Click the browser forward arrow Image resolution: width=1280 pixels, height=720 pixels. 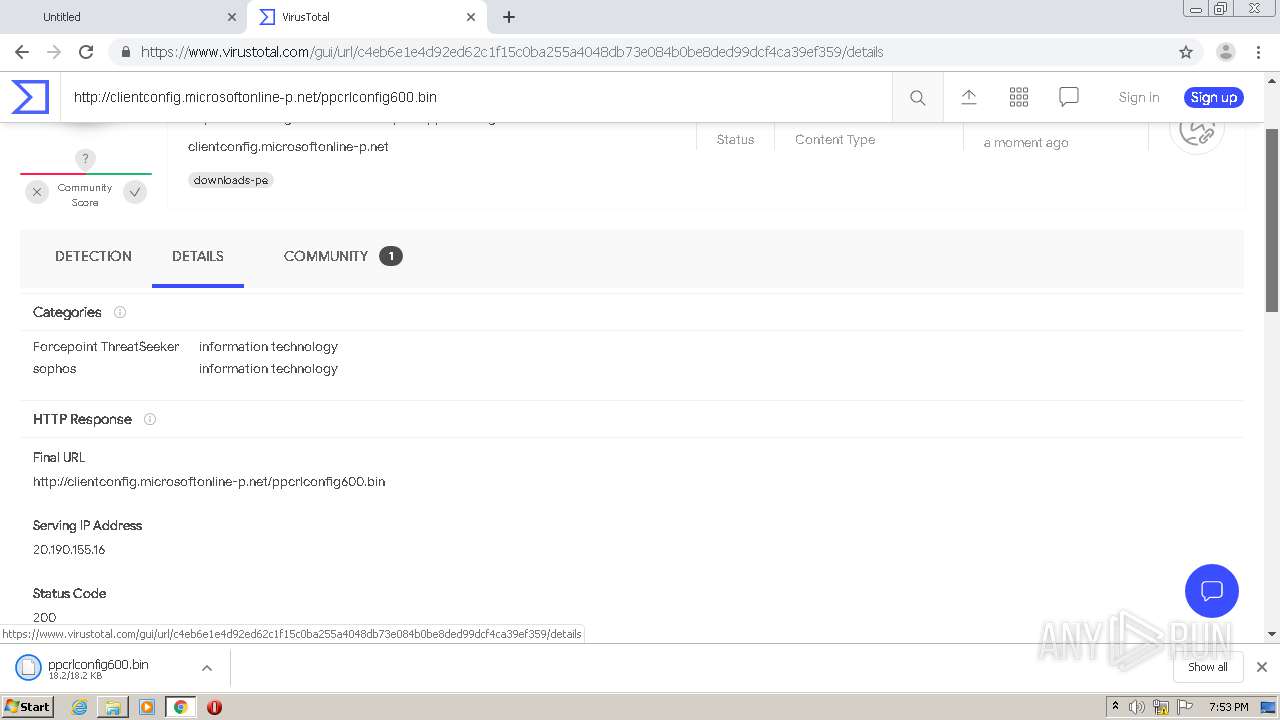[x=54, y=52]
